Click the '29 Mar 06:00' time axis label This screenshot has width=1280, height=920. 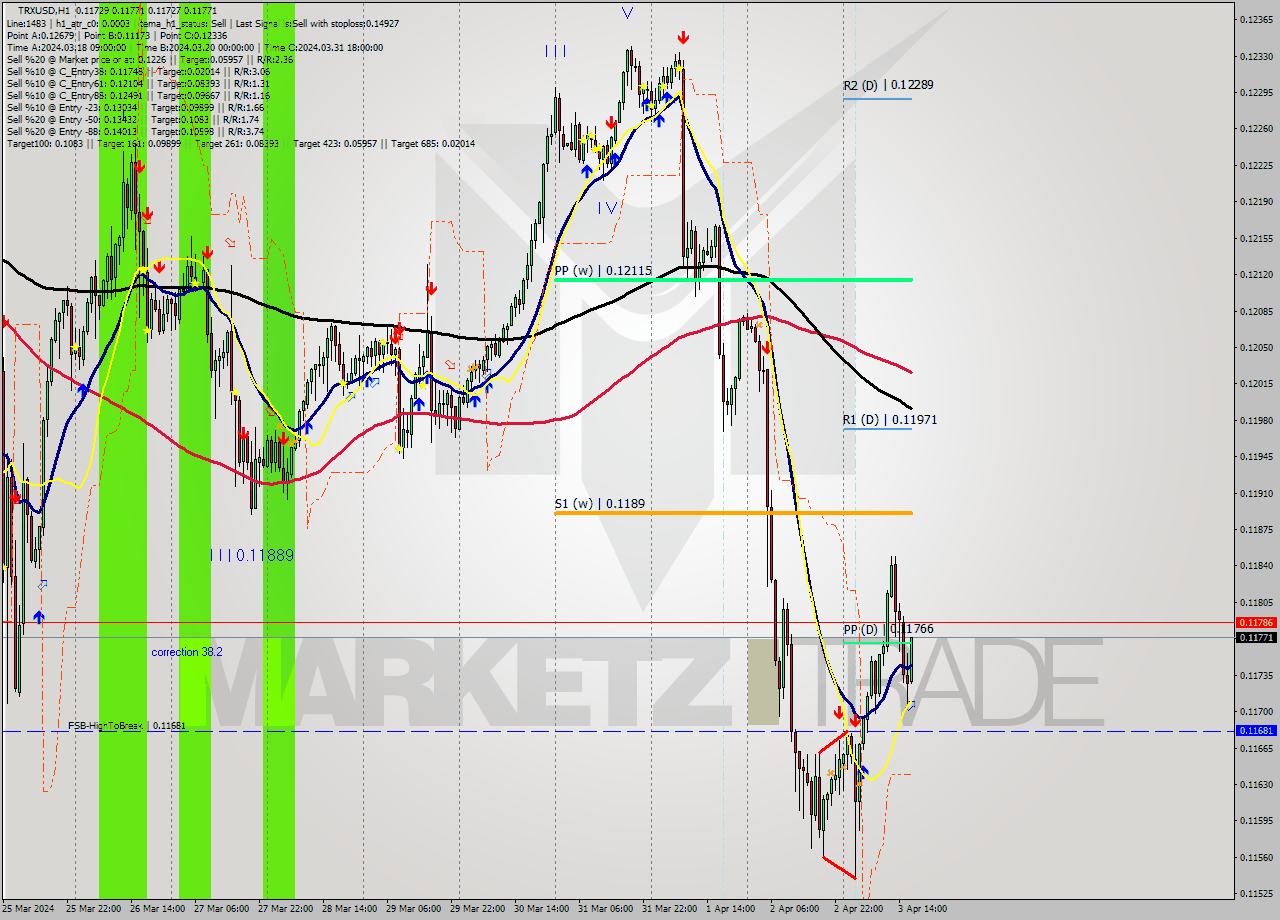tap(414, 909)
